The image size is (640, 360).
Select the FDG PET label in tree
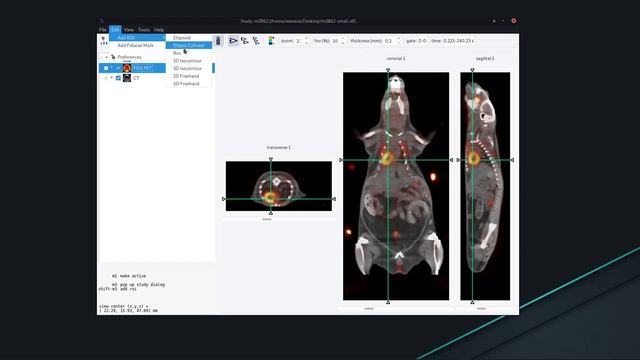pyautogui.click(x=142, y=68)
